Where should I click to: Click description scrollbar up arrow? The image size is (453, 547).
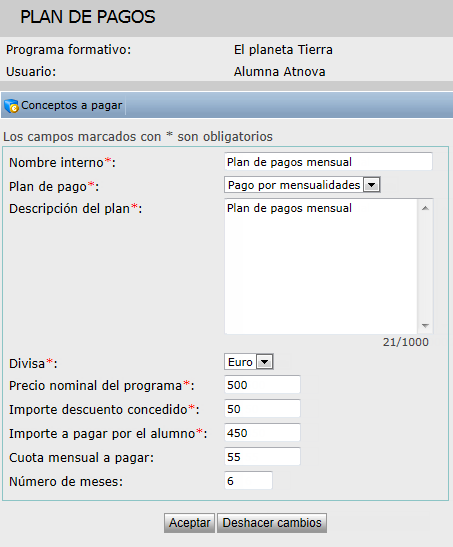[x=425, y=208]
